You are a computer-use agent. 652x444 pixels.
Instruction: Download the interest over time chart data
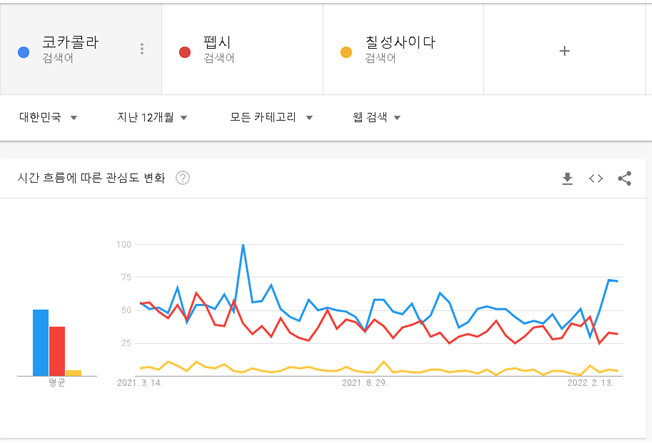567,178
